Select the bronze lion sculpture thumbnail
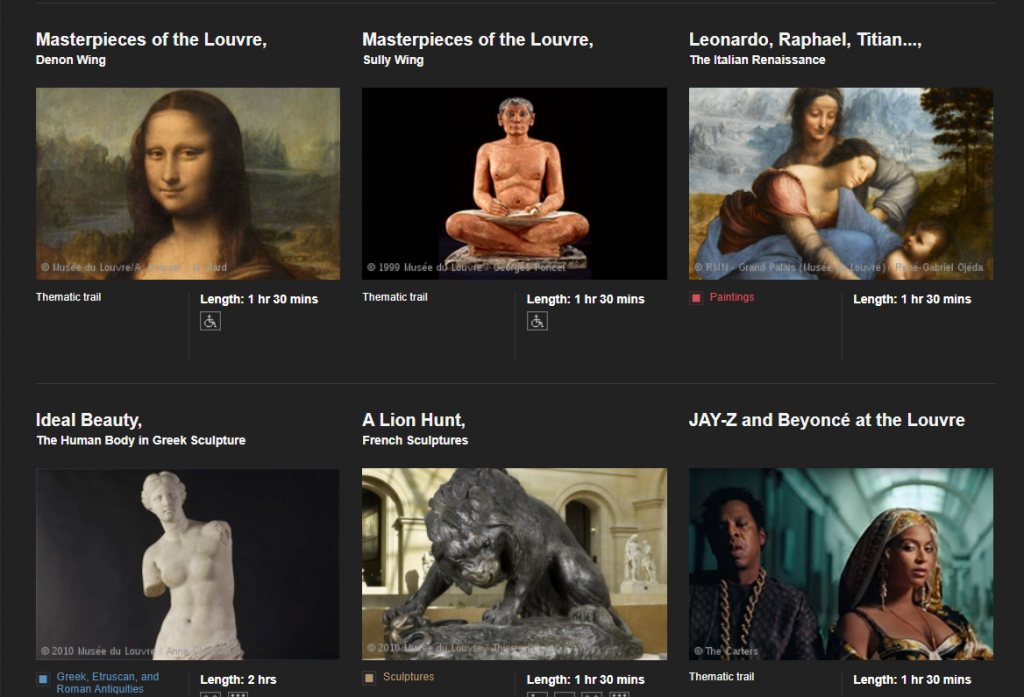The height and width of the screenshot is (697, 1024). [x=514, y=564]
